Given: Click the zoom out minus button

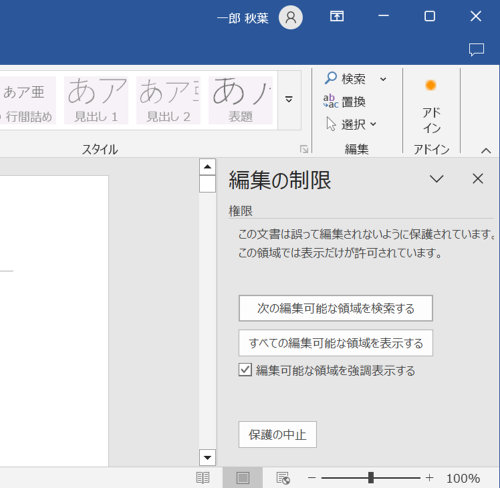Looking at the screenshot, I should pos(312,478).
